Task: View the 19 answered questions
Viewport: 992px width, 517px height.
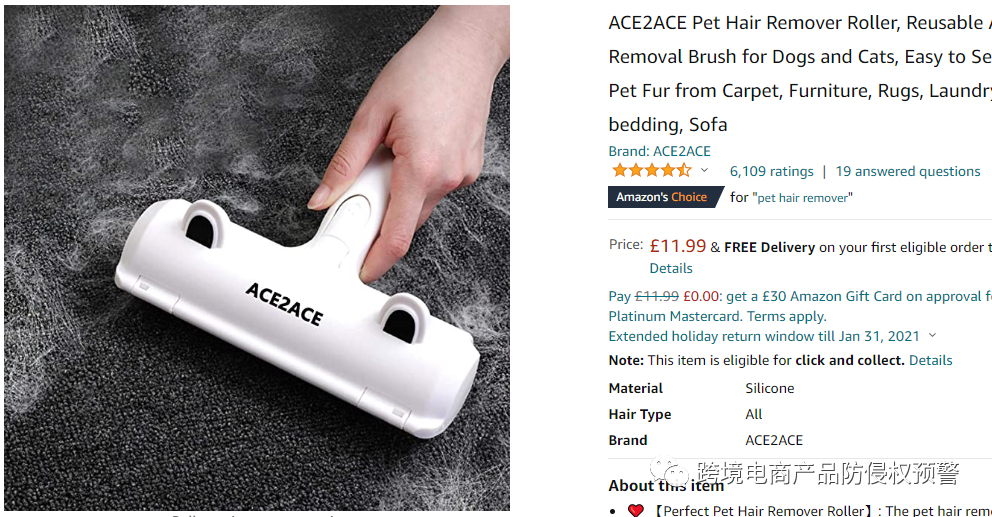Action: 908,171
